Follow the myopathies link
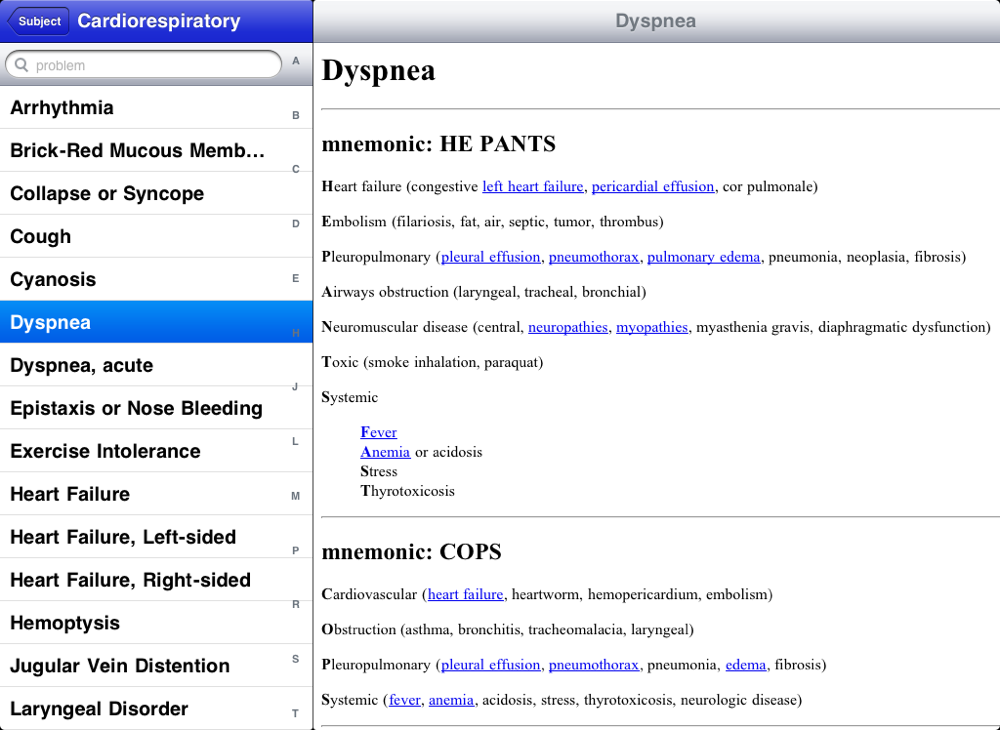The image size is (1000, 730). (x=652, y=327)
